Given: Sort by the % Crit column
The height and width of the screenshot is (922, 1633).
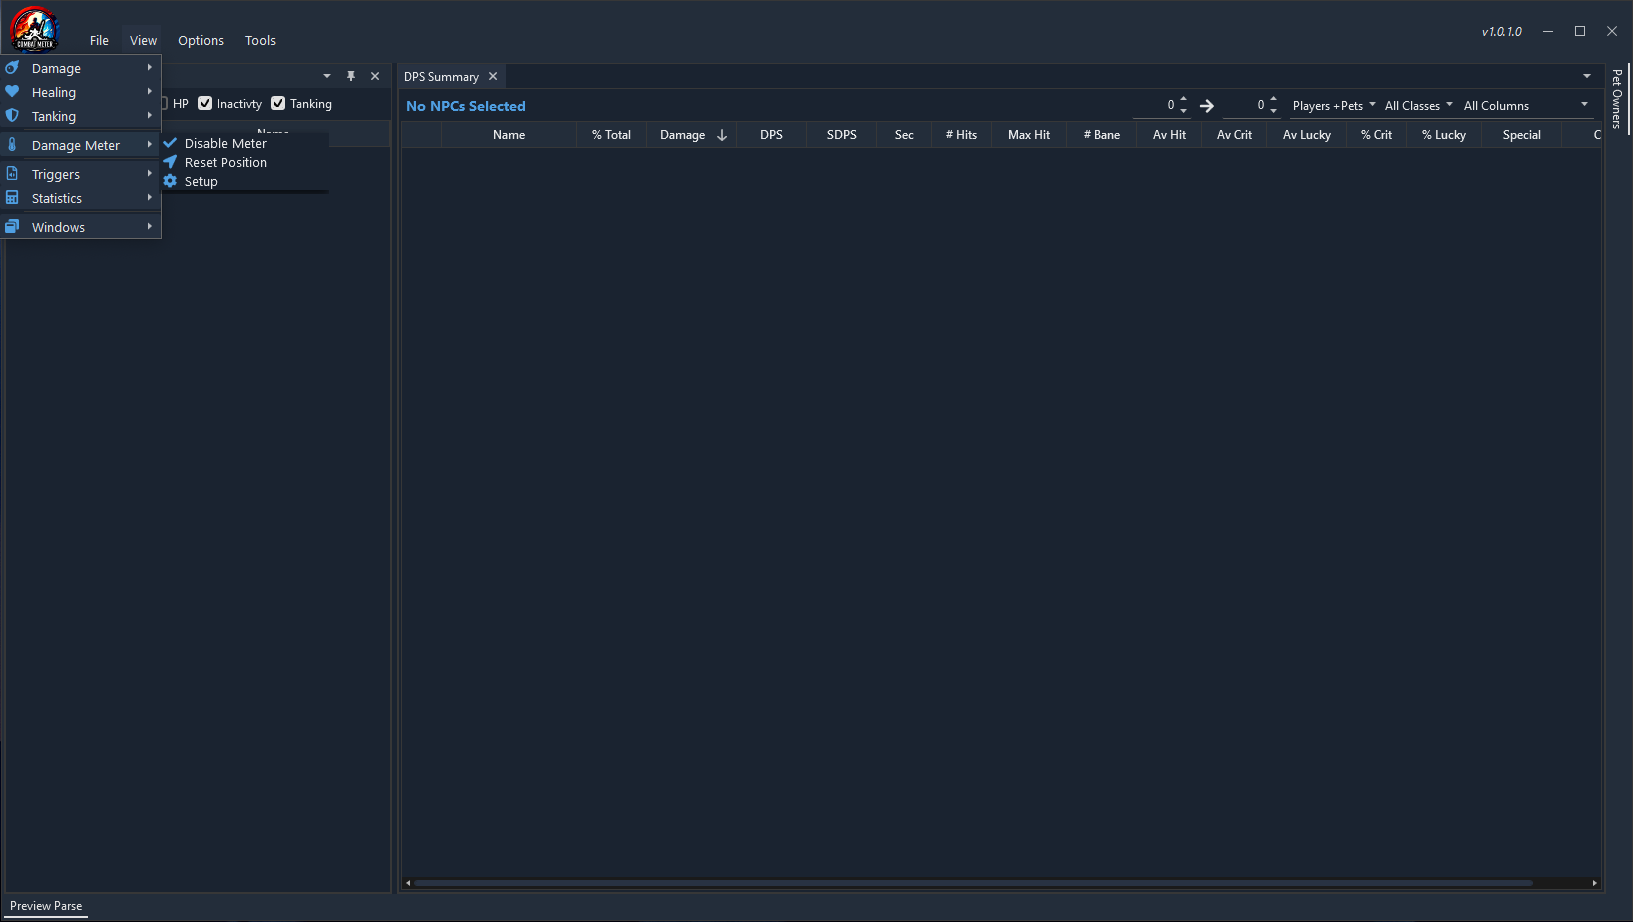Looking at the screenshot, I should pyautogui.click(x=1376, y=135).
